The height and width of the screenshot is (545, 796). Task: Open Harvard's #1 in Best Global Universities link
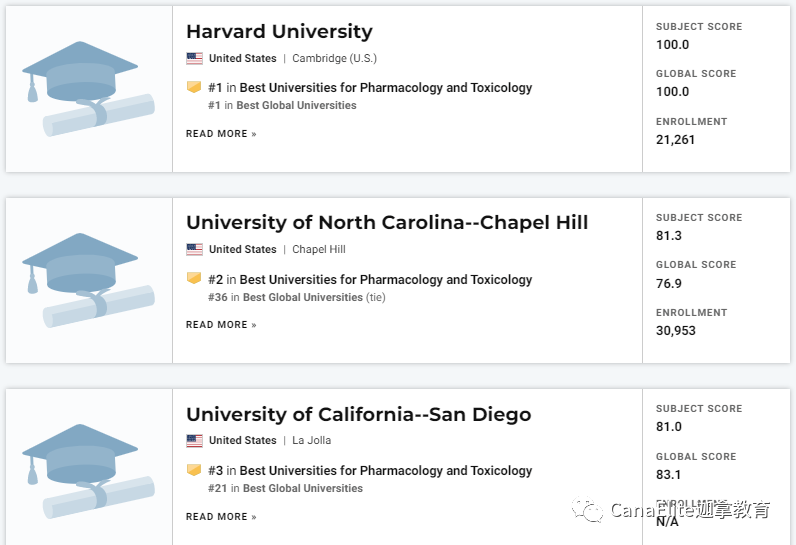pyautogui.click(x=282, y=106)
